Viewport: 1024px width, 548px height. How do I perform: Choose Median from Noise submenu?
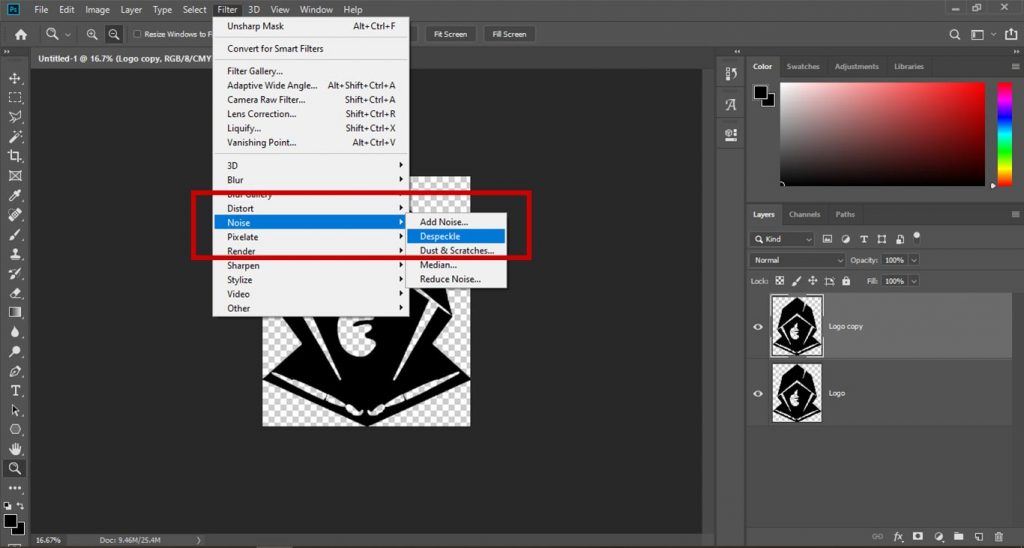[x=456, y=265]
